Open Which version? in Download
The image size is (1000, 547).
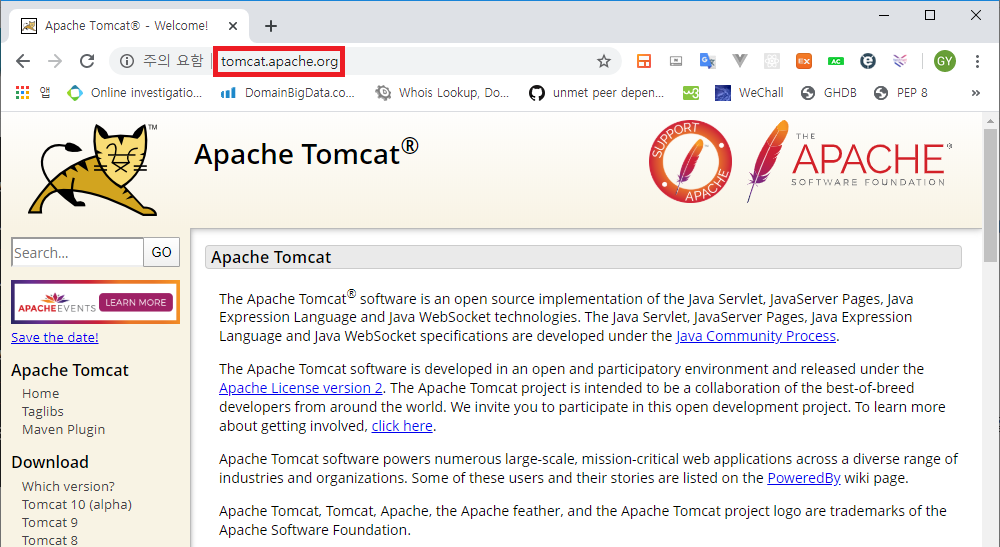(x=68, y=486)
